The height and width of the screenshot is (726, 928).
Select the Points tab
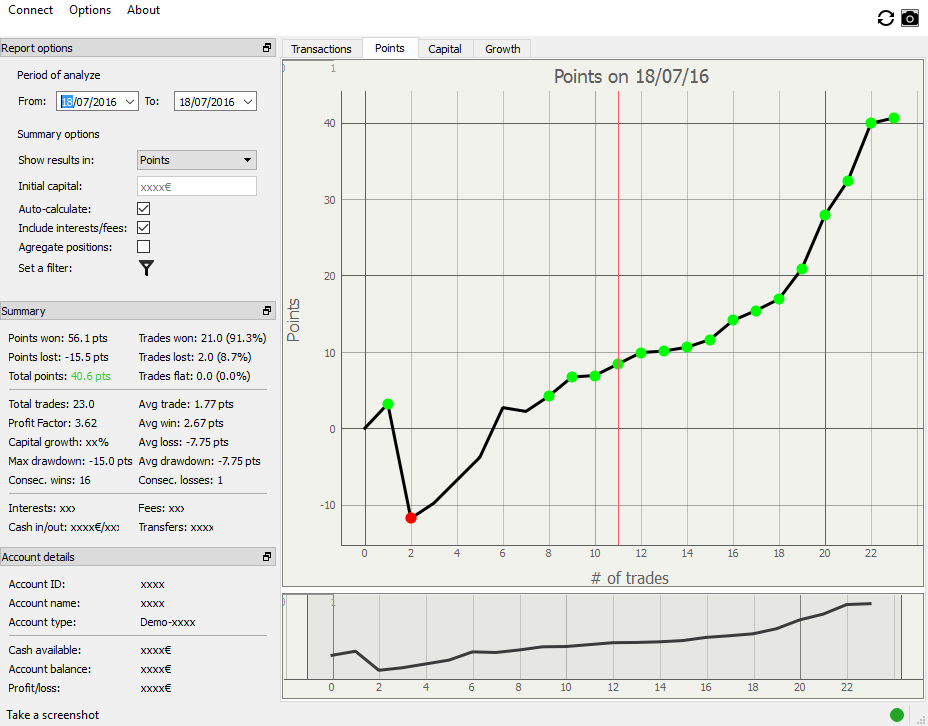(389, 48)
